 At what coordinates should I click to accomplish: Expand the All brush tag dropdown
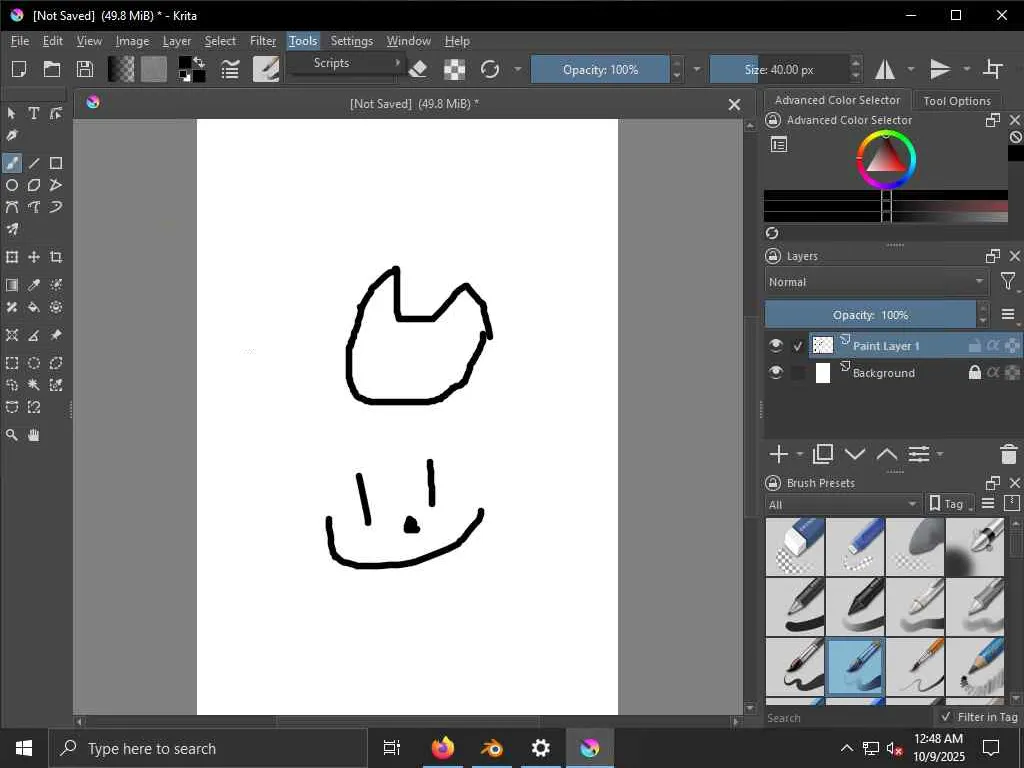click(x=842, y=504)
